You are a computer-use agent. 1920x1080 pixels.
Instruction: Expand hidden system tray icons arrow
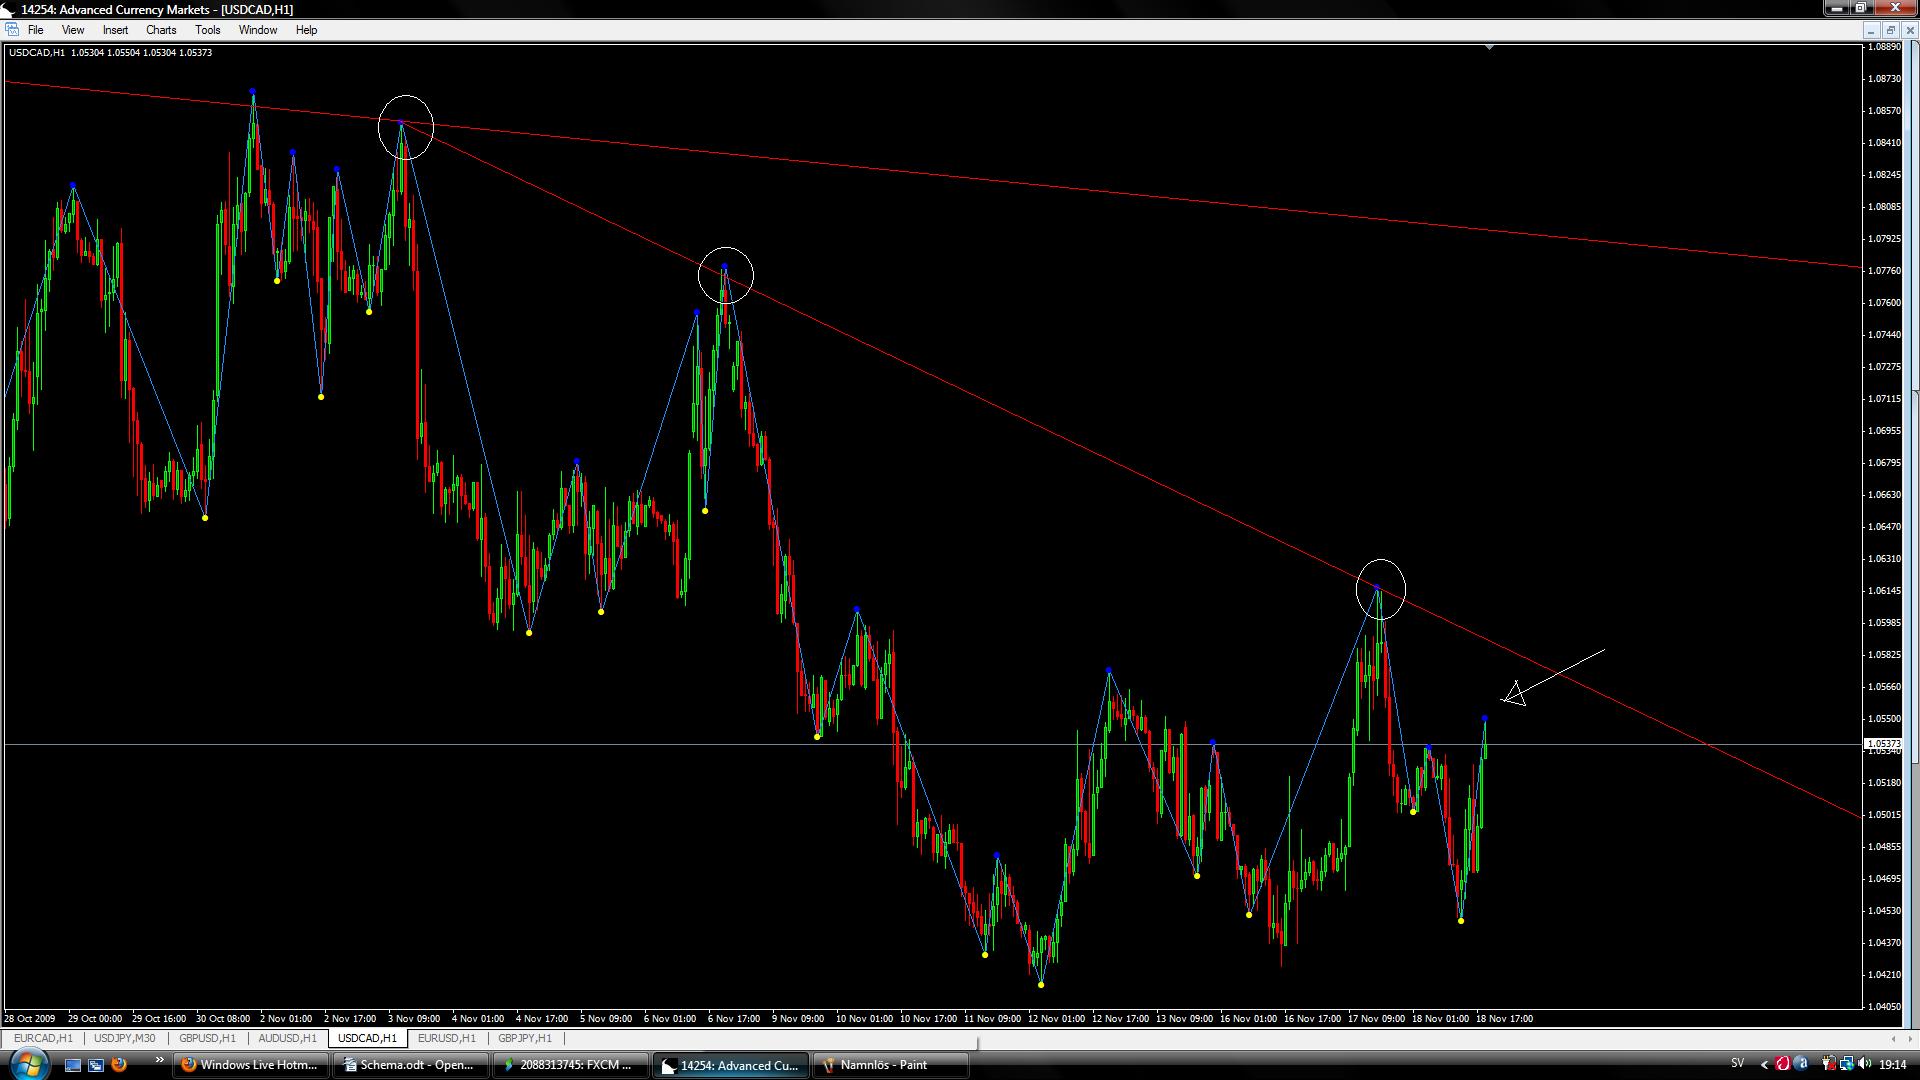click(1764, 1064)
